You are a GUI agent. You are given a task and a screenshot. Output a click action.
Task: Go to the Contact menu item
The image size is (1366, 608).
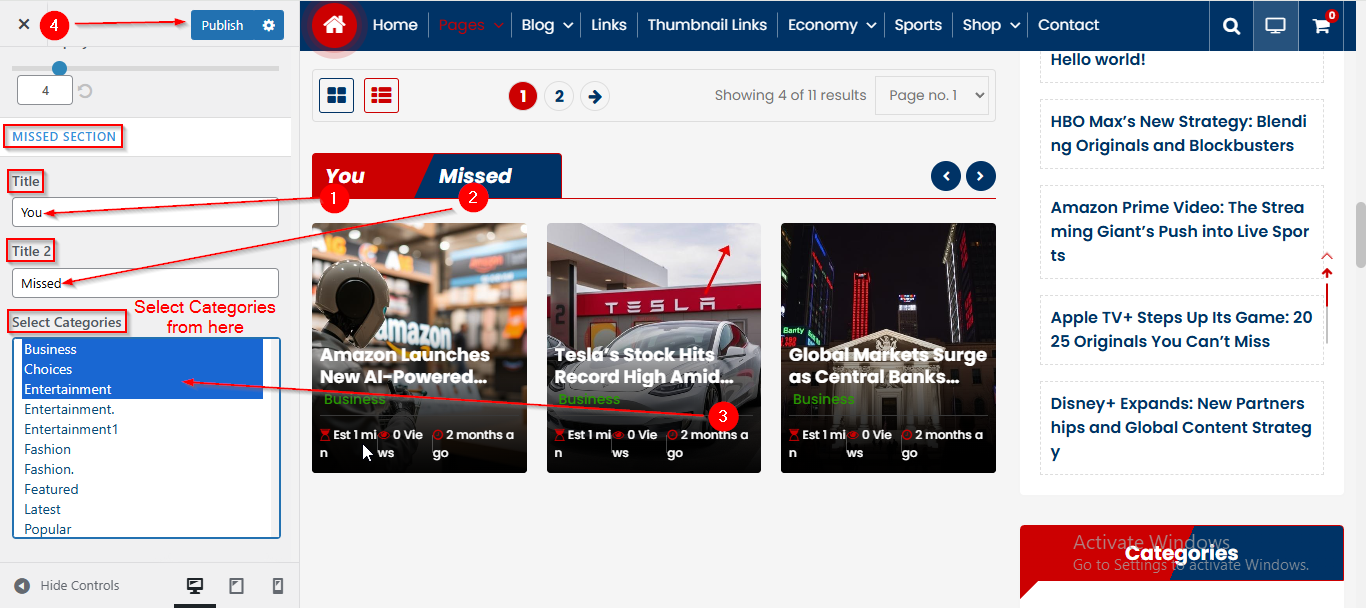(x=1068, y=25)
